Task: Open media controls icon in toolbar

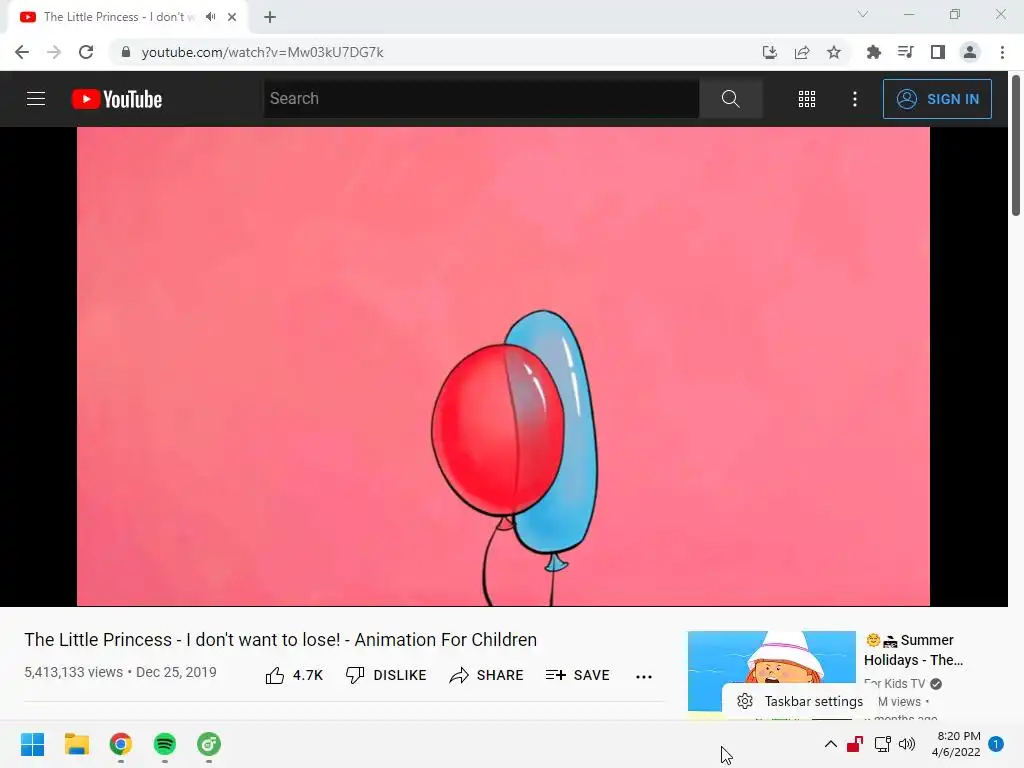Action: (906, 52)
